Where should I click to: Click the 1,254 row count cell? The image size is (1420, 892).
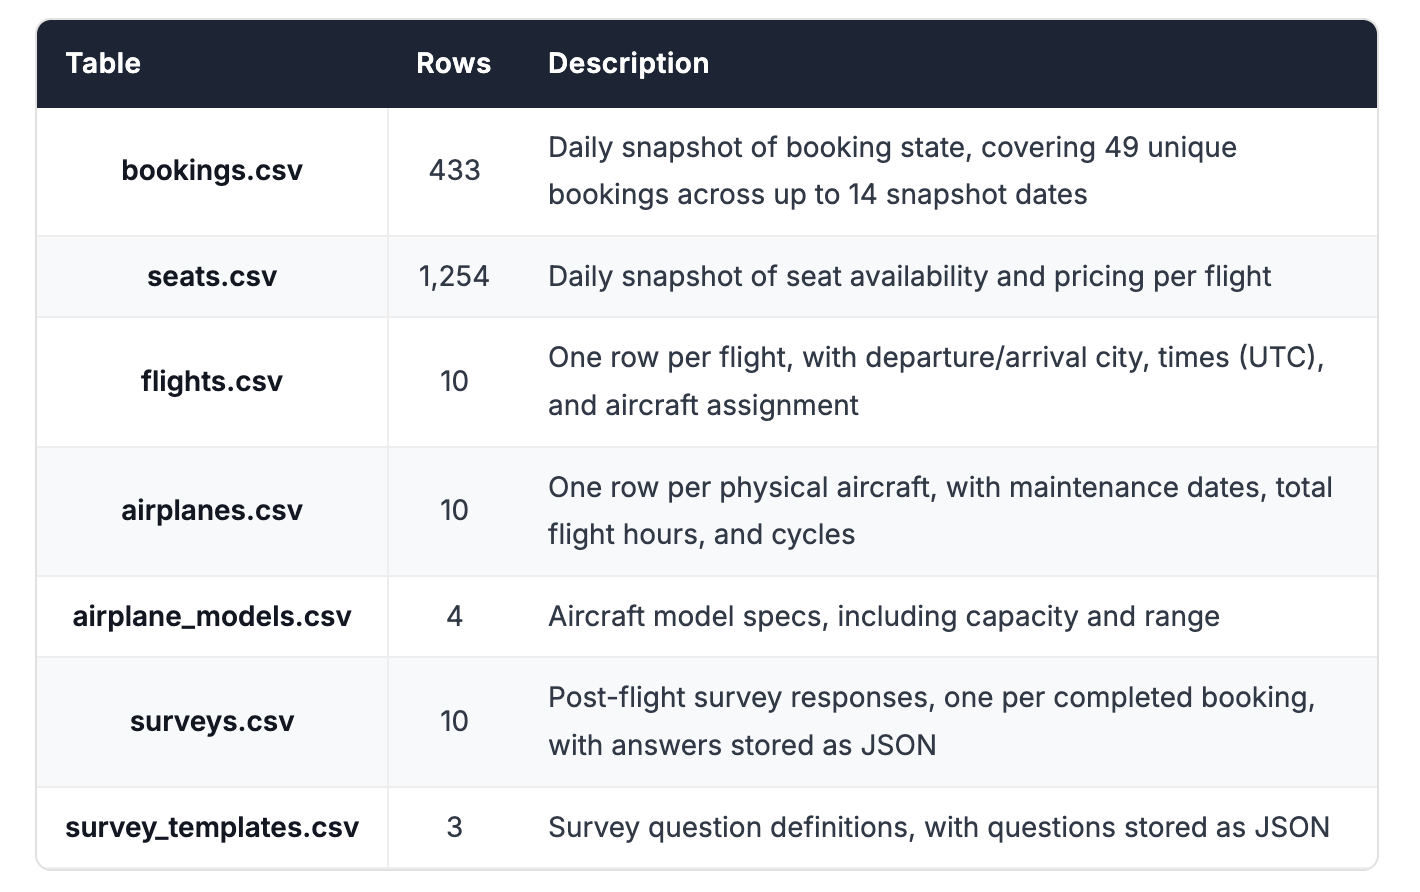[454, 276]
